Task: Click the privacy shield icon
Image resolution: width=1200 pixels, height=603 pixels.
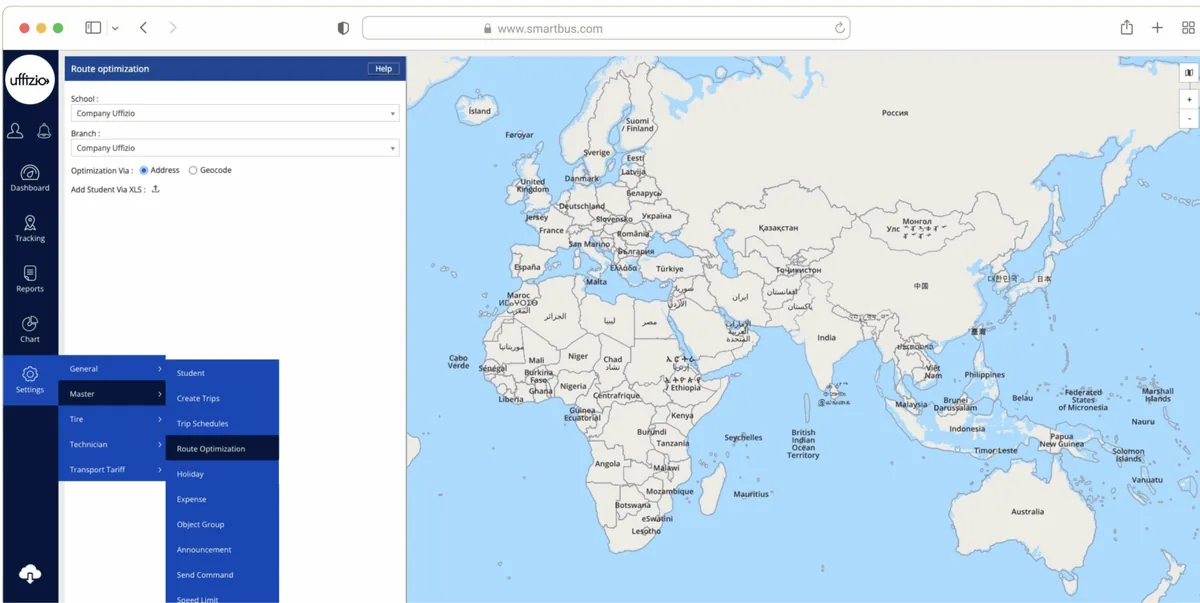Action: point(343,29)
